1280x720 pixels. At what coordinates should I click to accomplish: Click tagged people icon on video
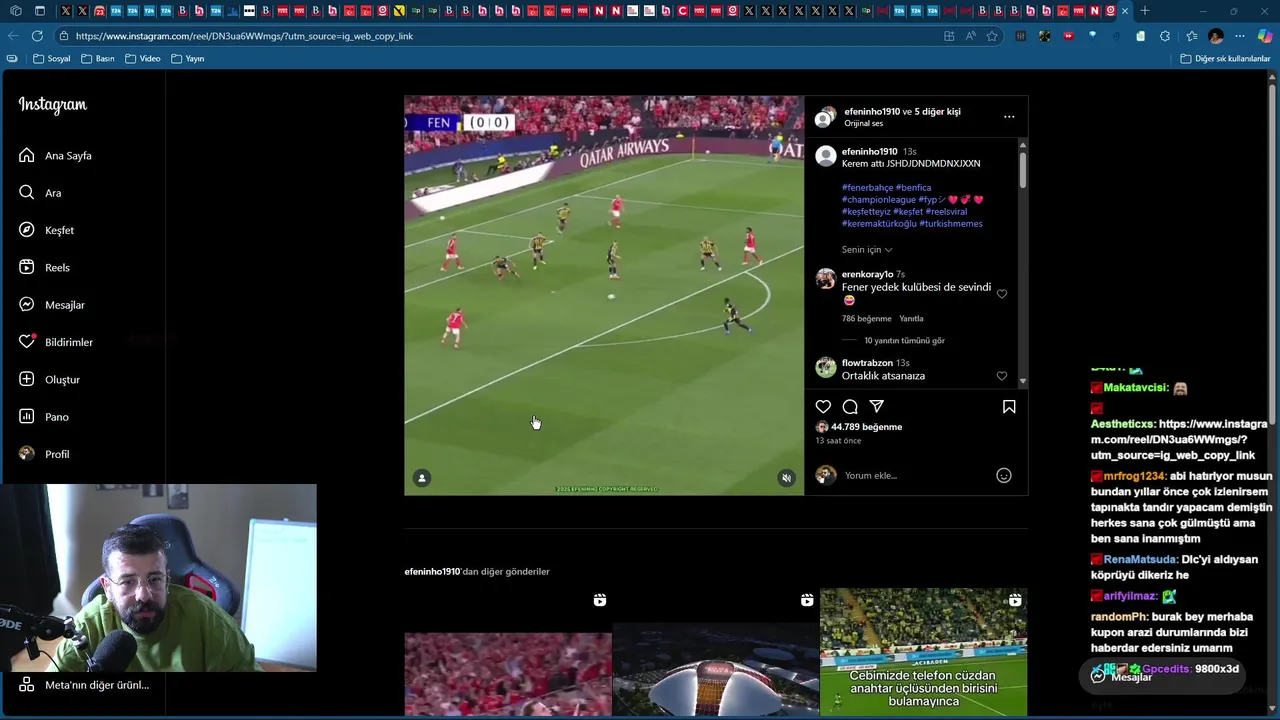tap(422, 478)
